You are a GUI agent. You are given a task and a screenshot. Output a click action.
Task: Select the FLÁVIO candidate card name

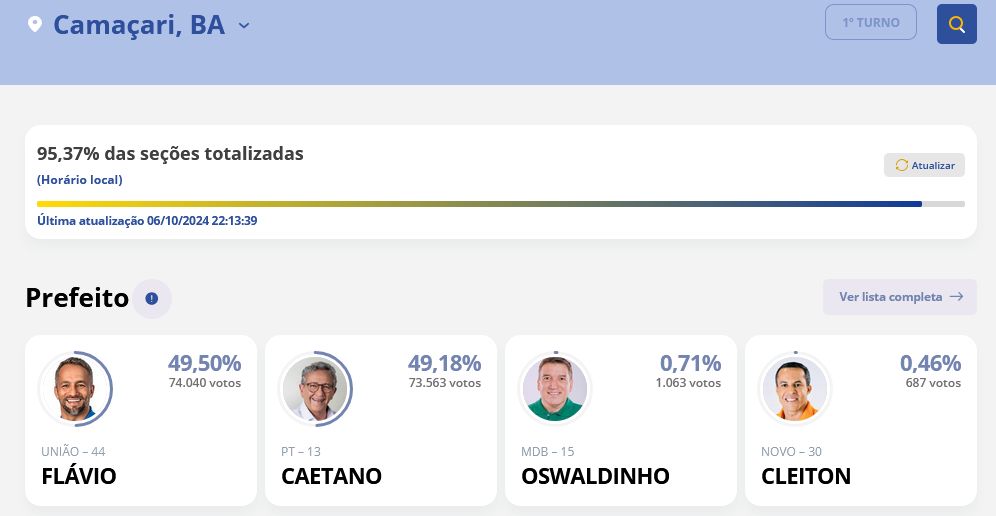(79, 476)
